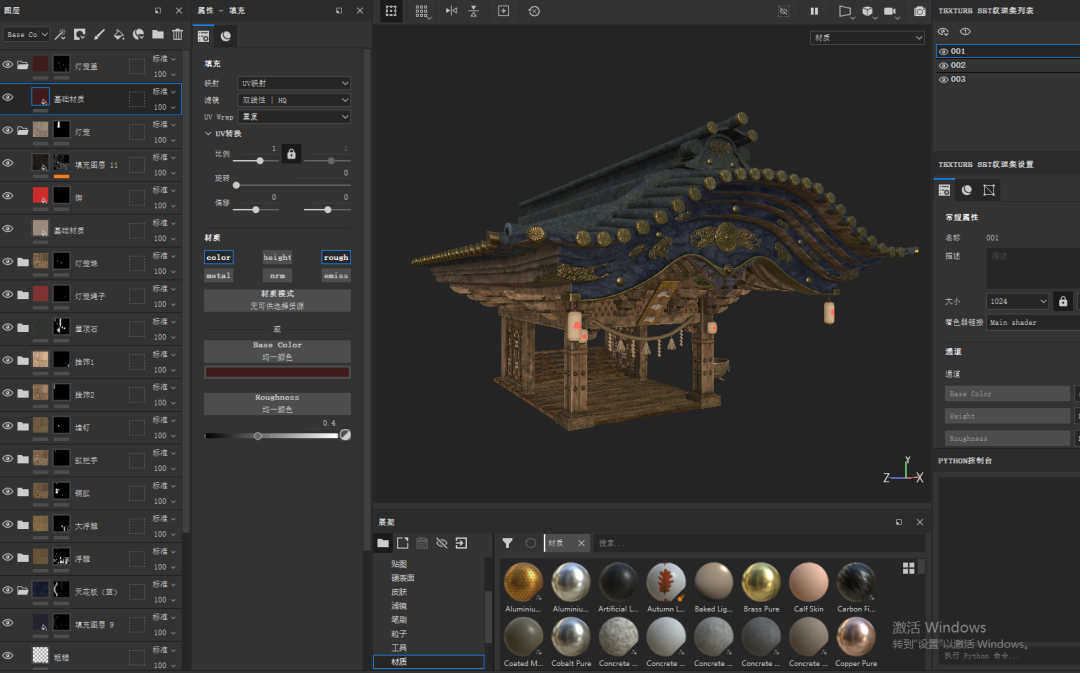Click the filter funnel icon in shelf
The width and height of the screenshot is (1080, 673).
(507, 543)
